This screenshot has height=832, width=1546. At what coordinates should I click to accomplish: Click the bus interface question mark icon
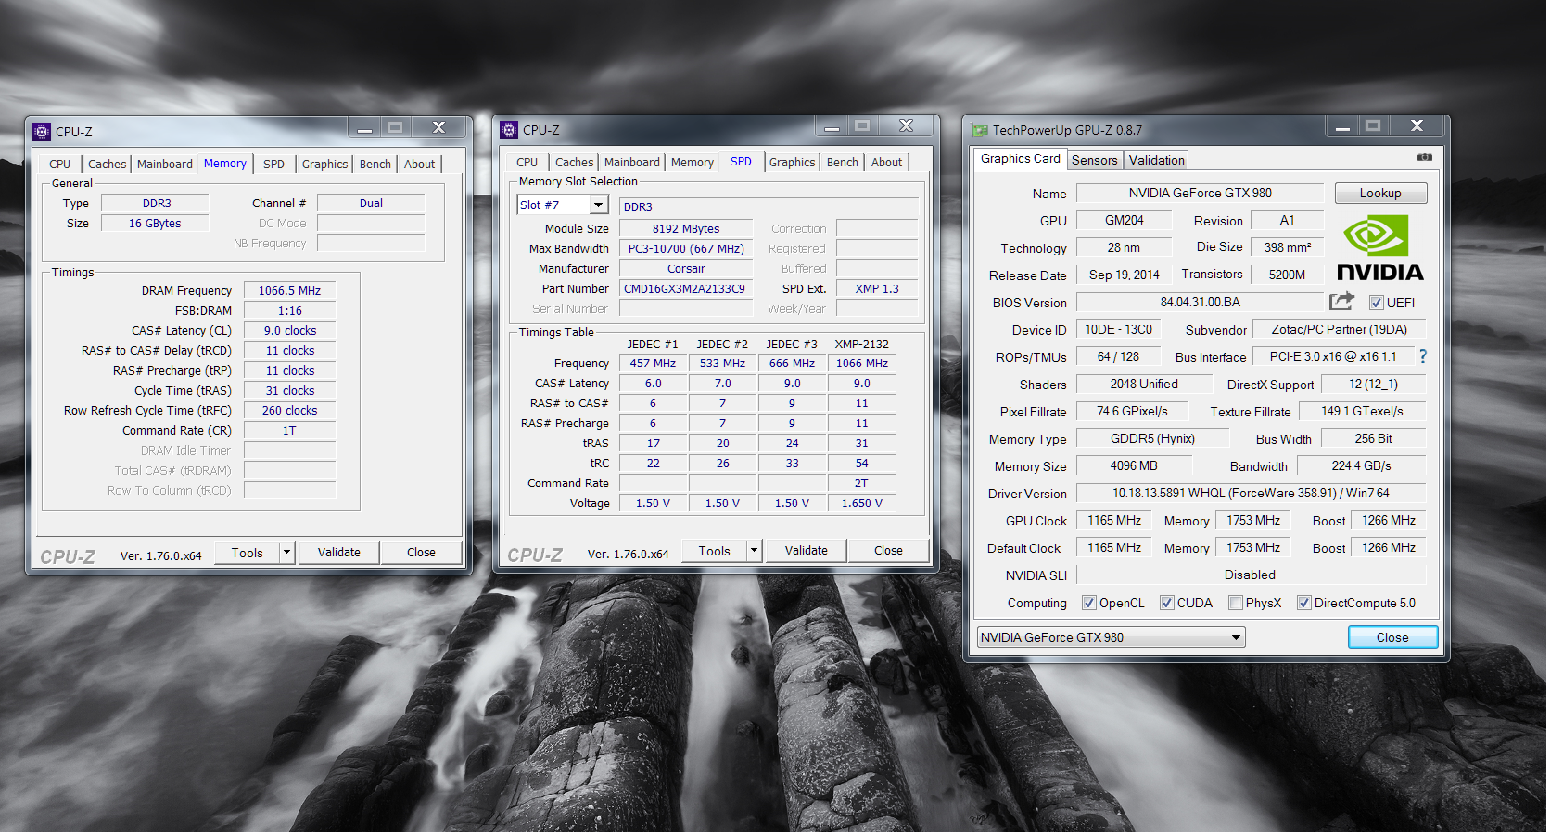(x=1423, y=356)
